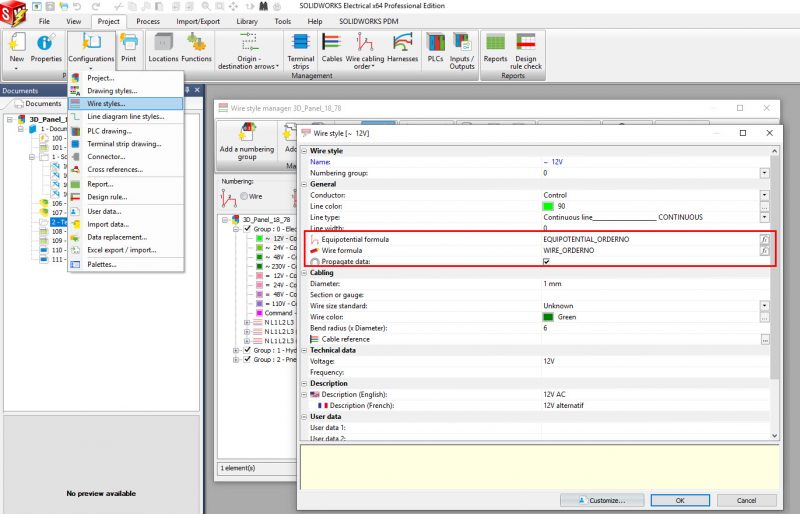Image resolution: width=800 pixels, height=514 pixels.
Task: Edit the Name field value 12V
Action: (x=655, y=162)
